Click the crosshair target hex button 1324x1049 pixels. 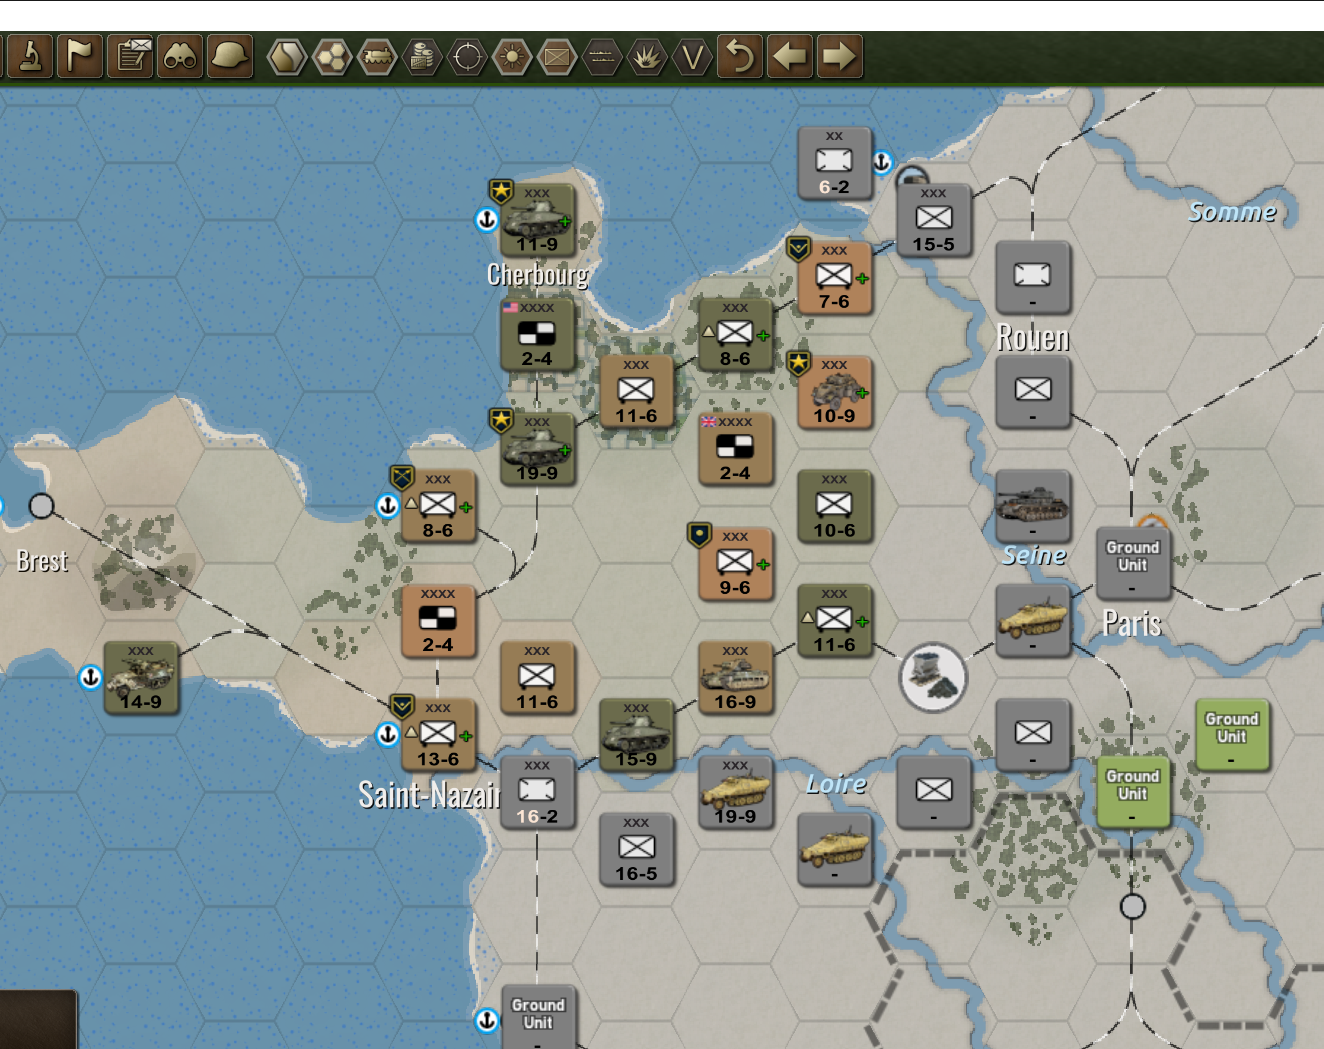(467, 57)
